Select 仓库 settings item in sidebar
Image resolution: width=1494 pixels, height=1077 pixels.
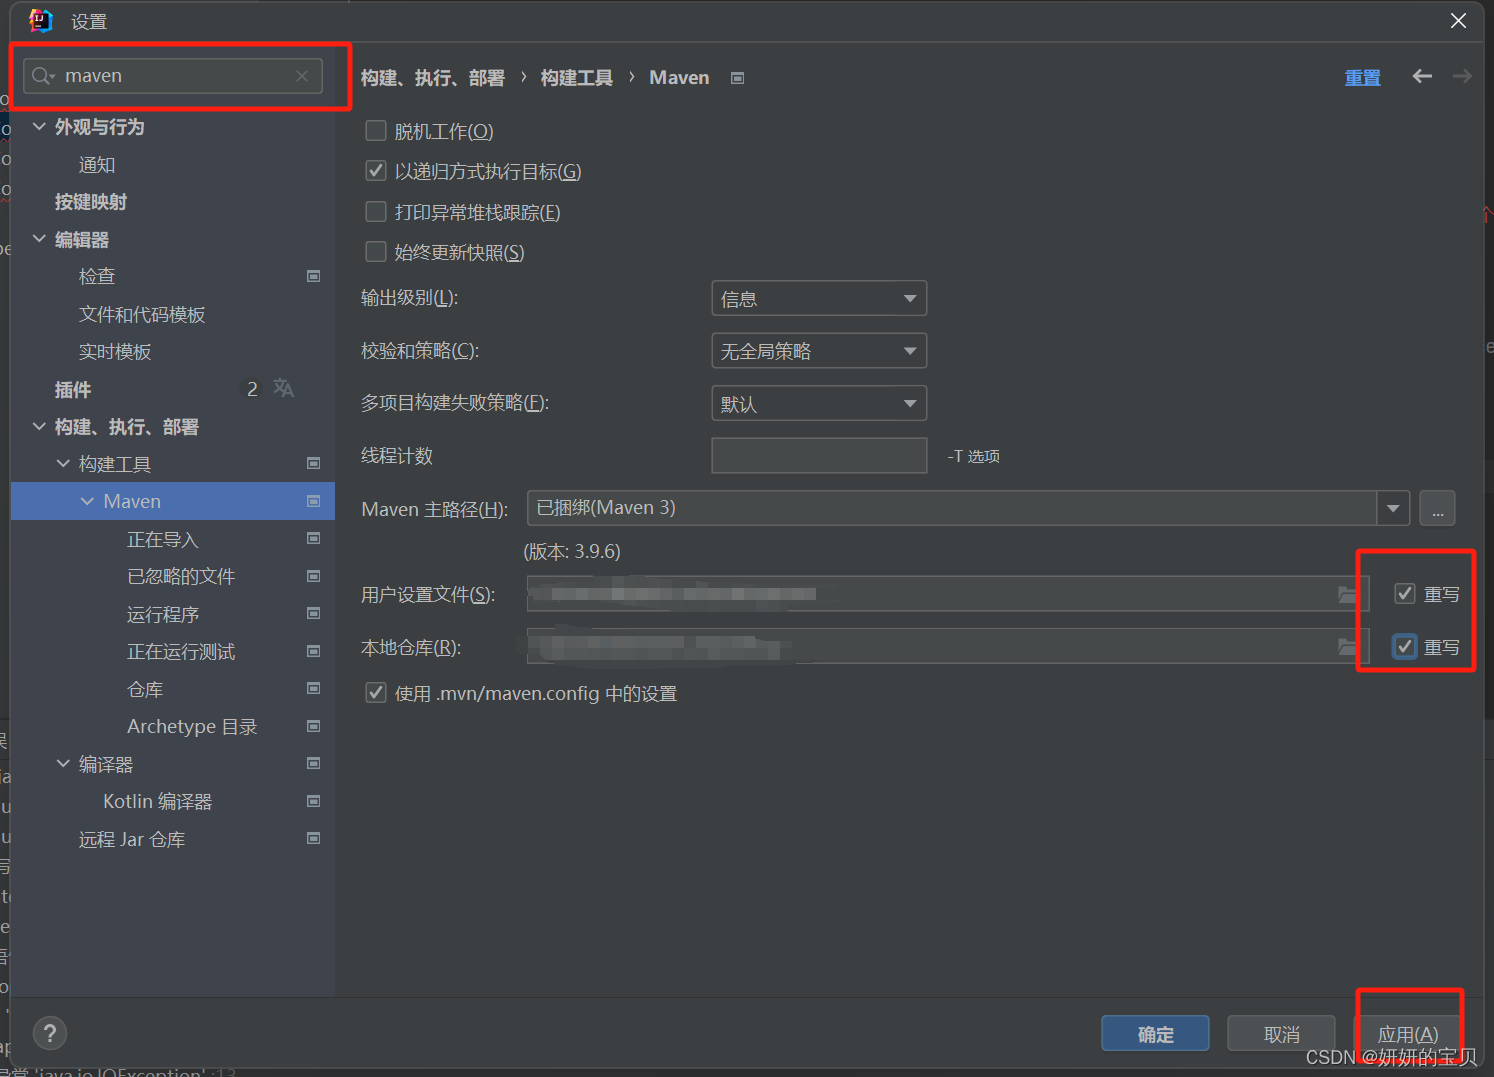(x=145, y=690)
